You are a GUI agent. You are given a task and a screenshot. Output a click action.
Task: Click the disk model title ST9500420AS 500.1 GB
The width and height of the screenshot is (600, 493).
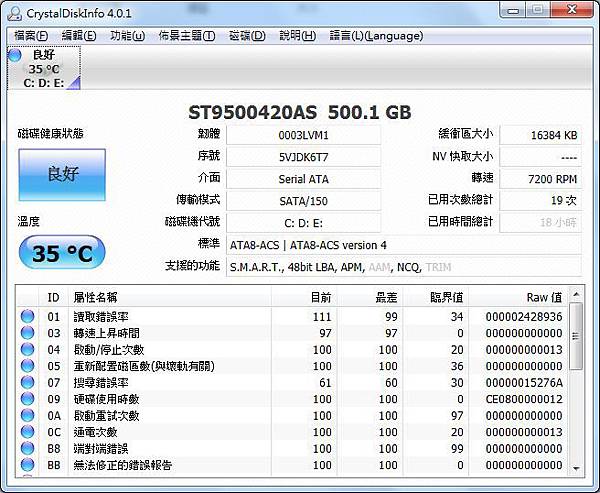(300, 112)
